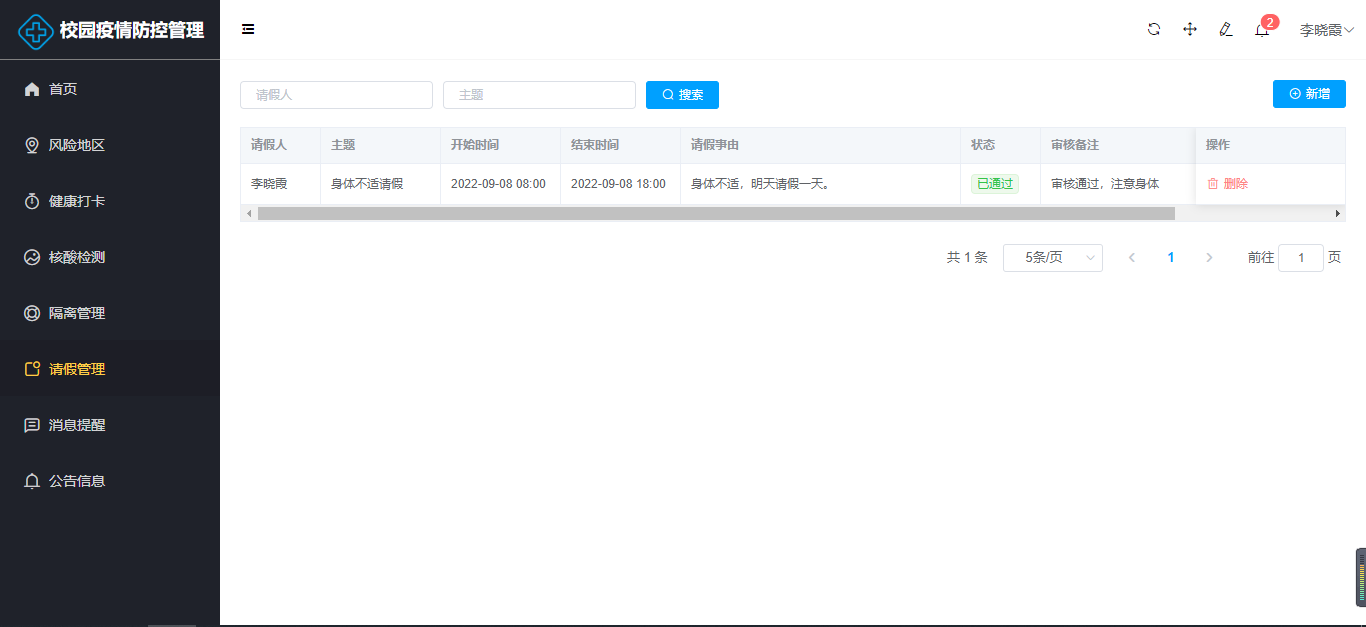Viewport: 1366px width, 627px height.
Task: Click the fullscreen move arrows icon
Action: [1190, 29]
